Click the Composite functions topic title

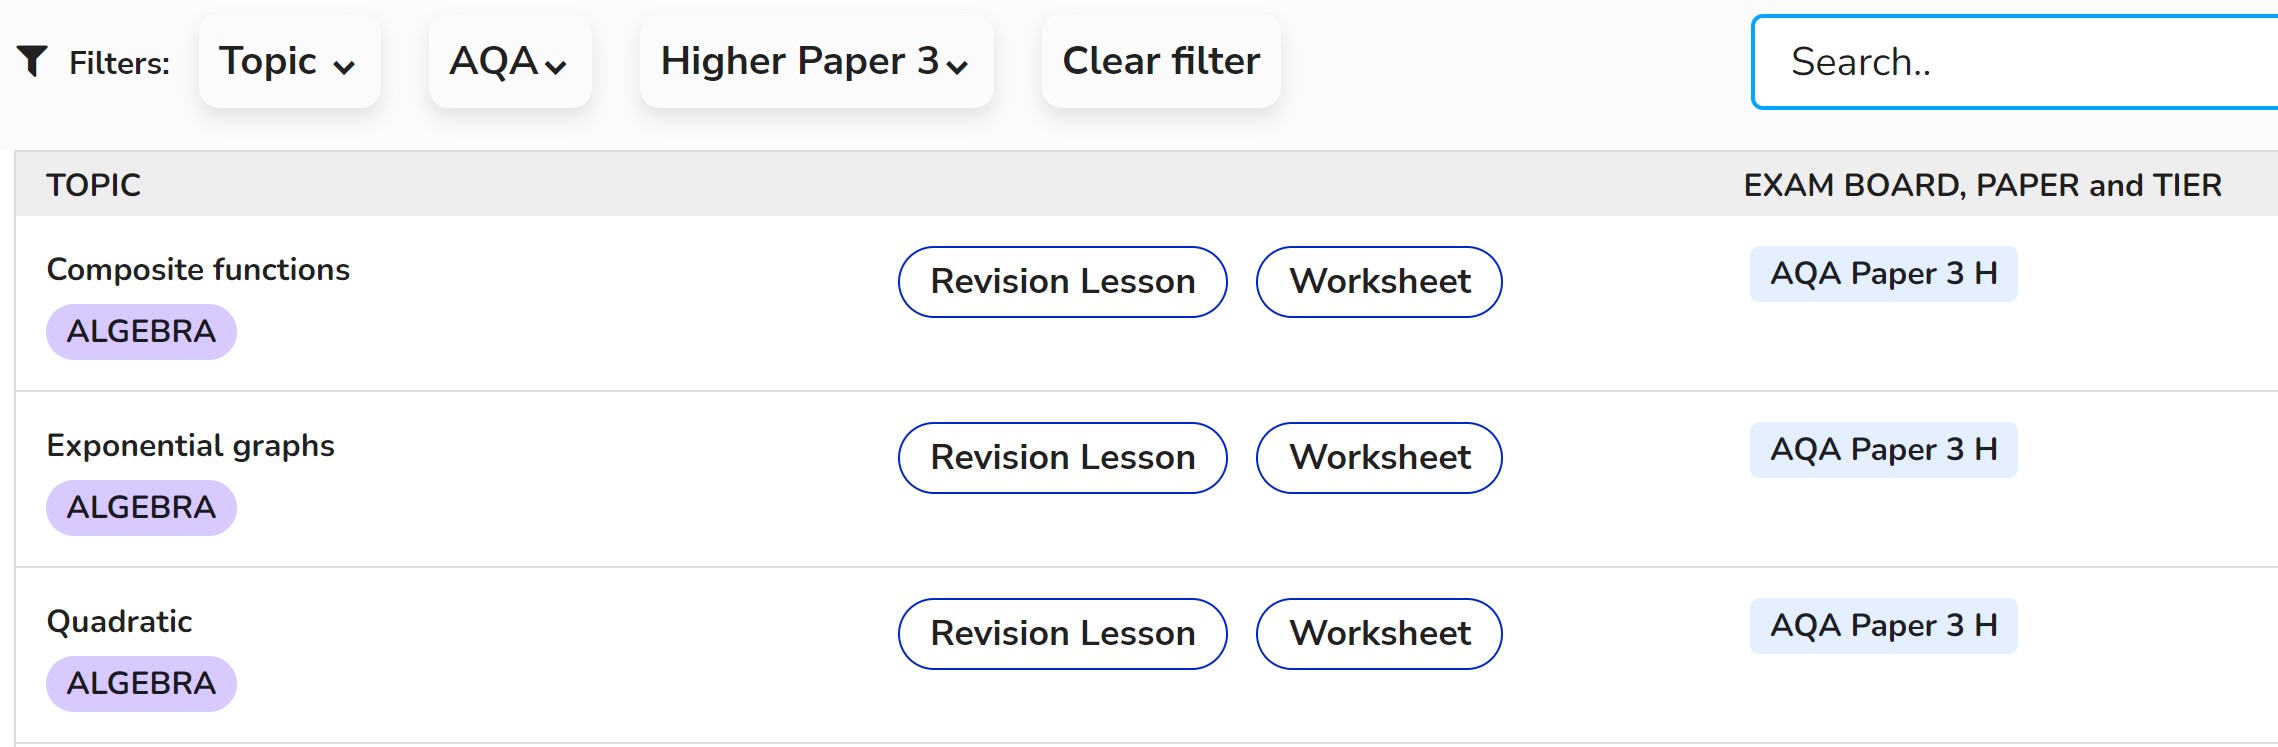pos(198,270)
